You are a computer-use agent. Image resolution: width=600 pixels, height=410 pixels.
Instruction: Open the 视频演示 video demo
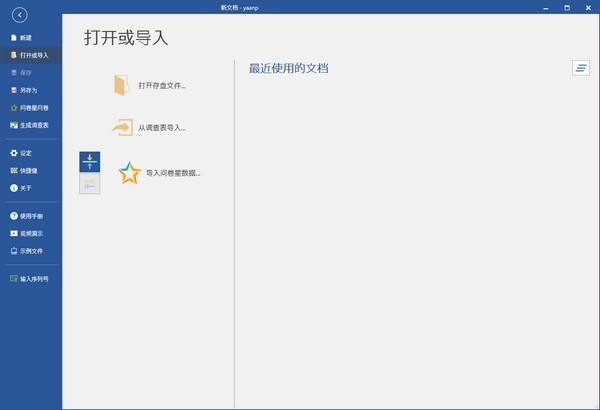click(31, 233)
